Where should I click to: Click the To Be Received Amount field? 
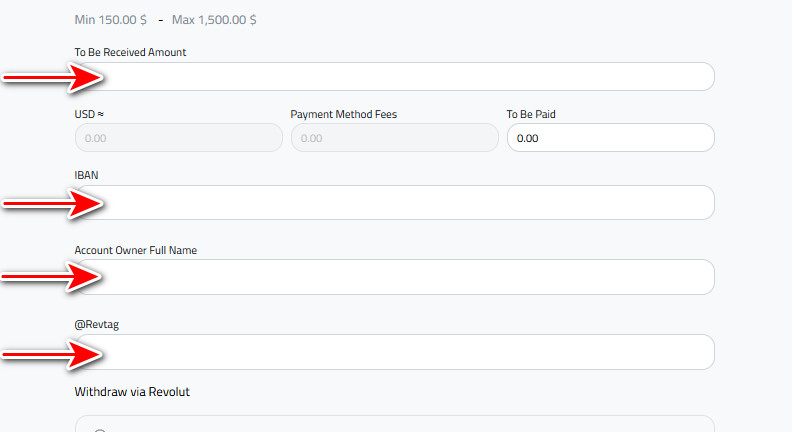[394, 77]
